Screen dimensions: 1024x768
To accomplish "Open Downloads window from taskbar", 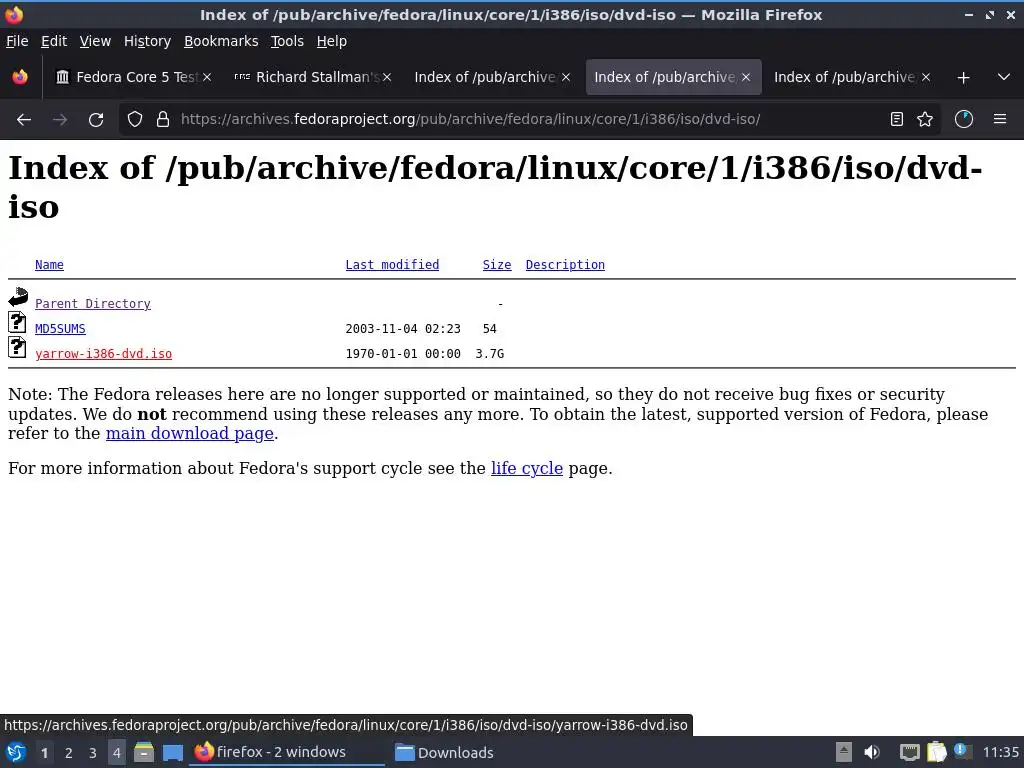I will pos(445,752).
